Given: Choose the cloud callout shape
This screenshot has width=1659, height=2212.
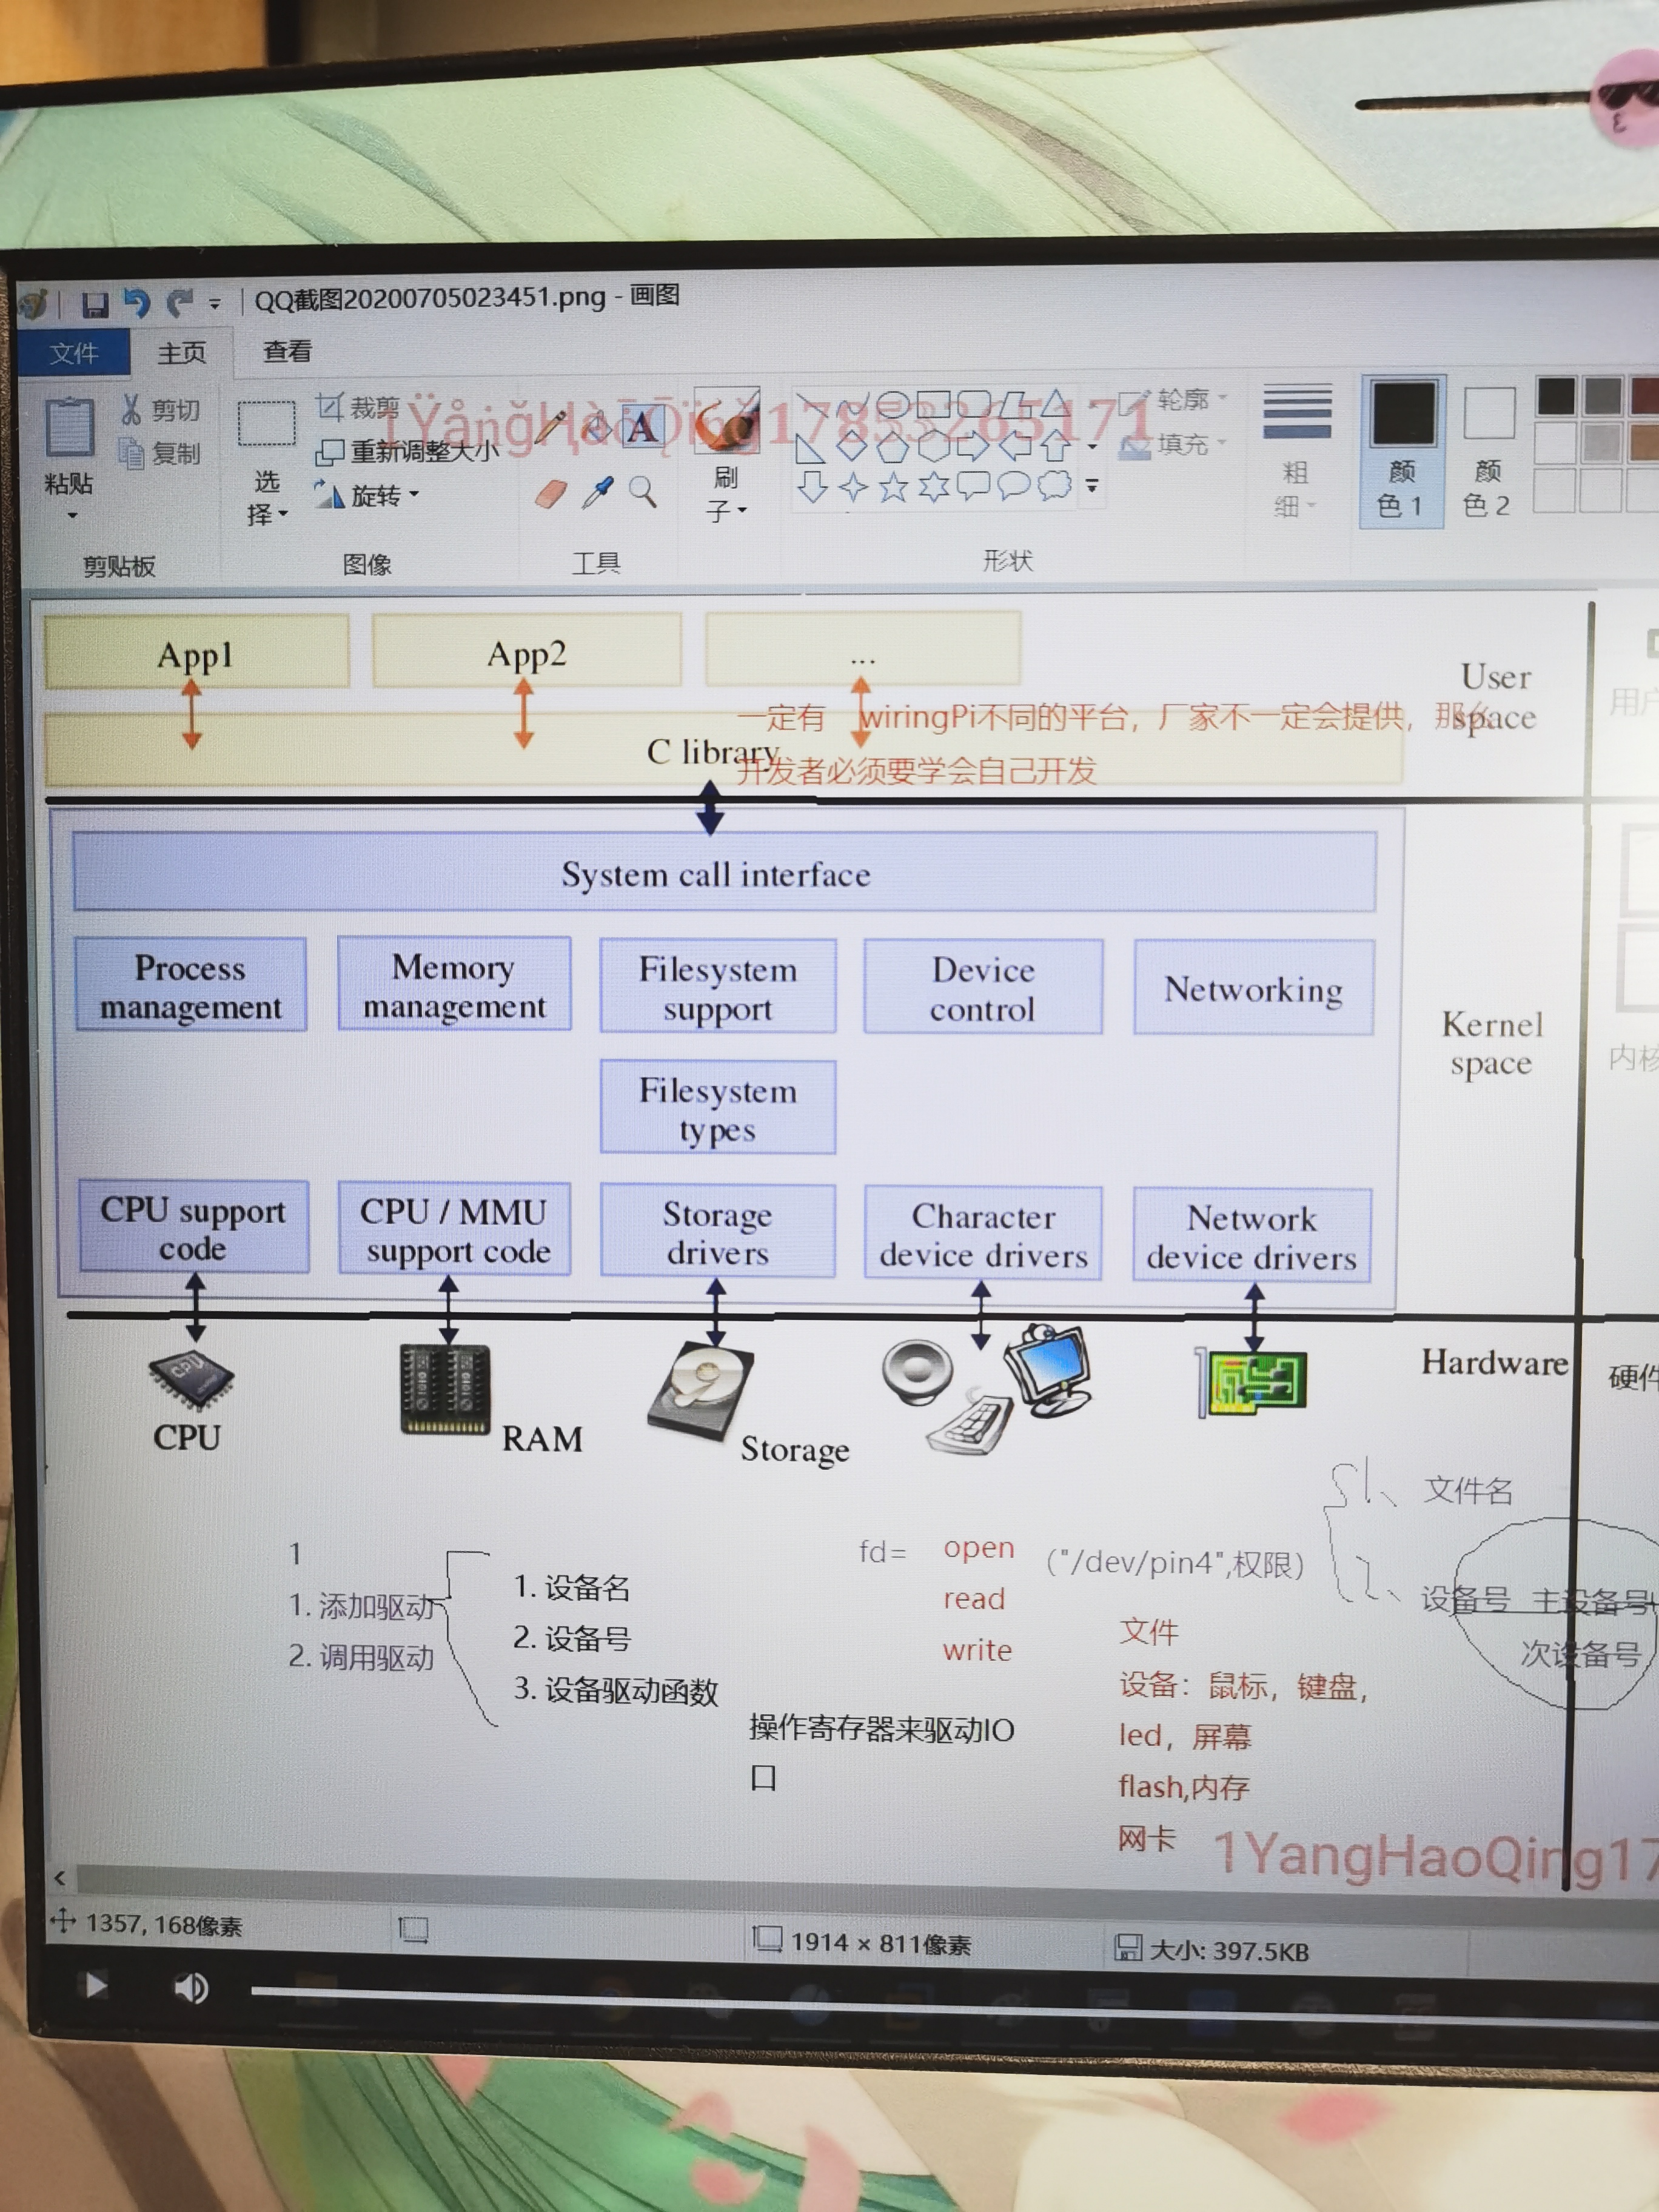Looking at the screenshot, I should [1054, 486].
